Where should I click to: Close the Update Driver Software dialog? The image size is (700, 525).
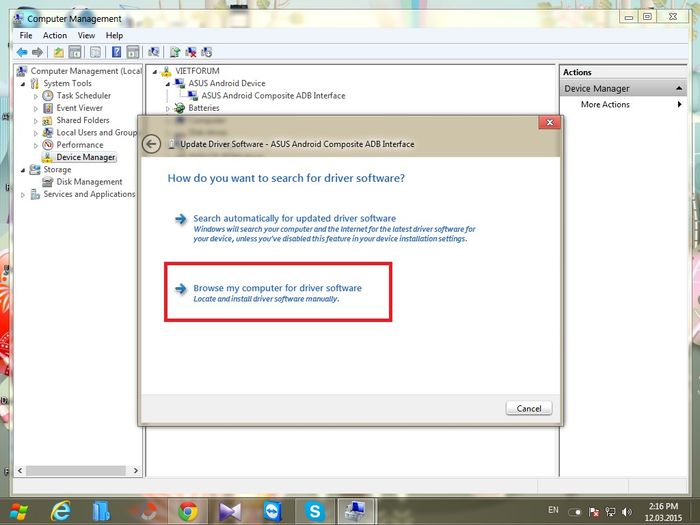point(550,122)
